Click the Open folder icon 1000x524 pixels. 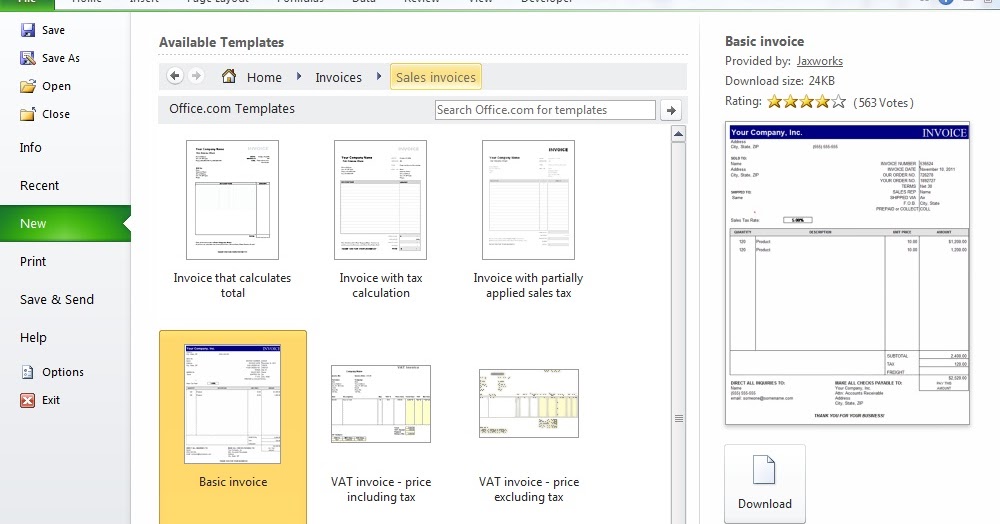[27, 86]
